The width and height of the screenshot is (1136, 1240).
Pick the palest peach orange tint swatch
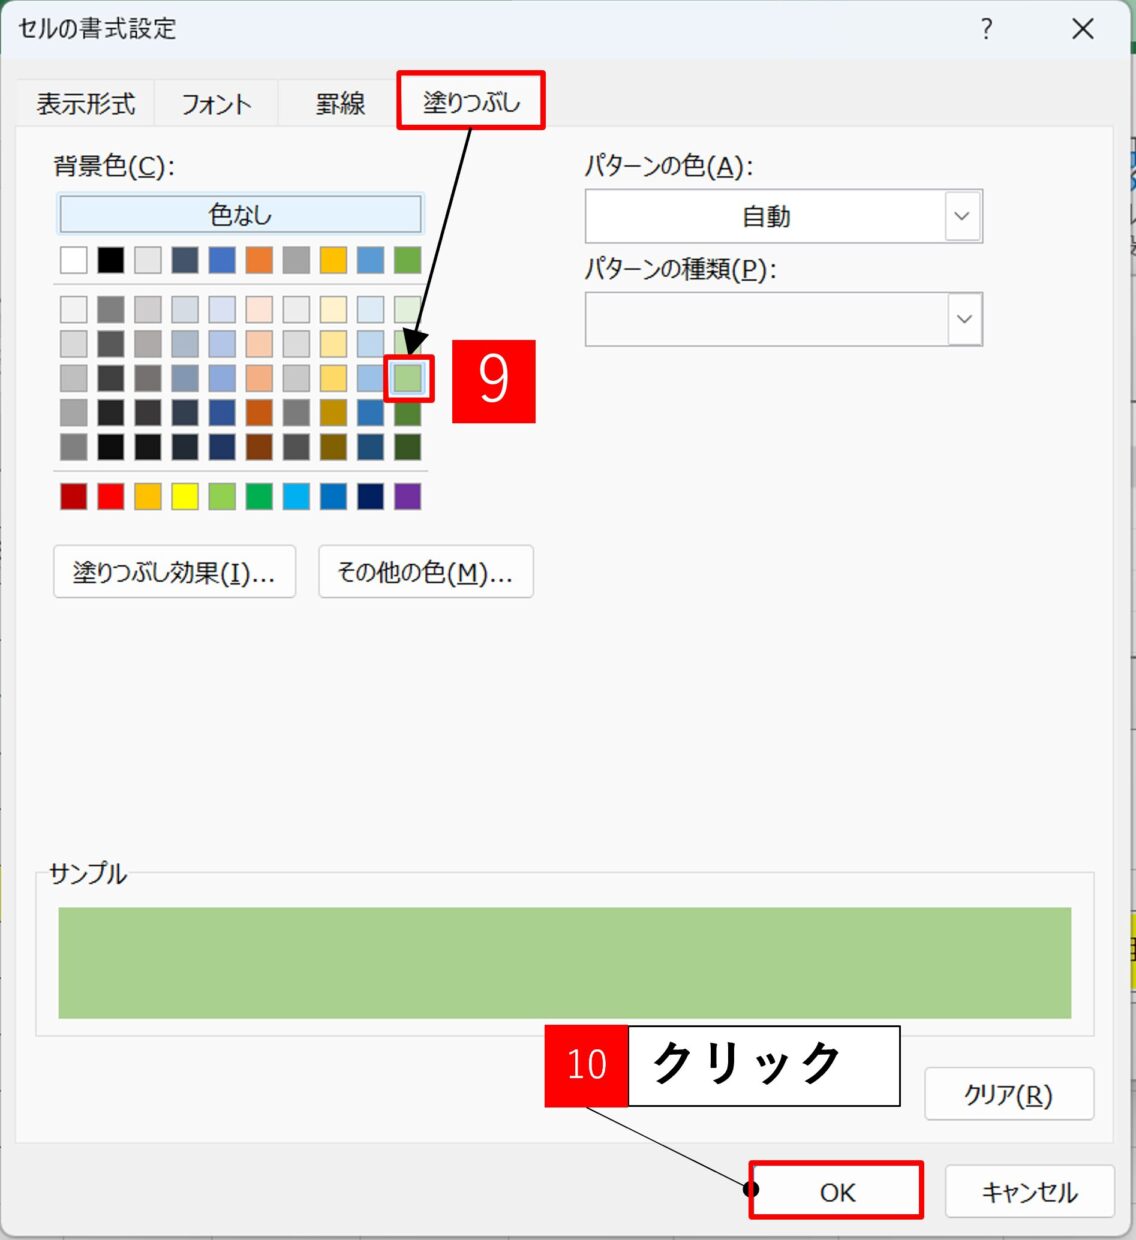pyautogui.click(x=259, y=309)
